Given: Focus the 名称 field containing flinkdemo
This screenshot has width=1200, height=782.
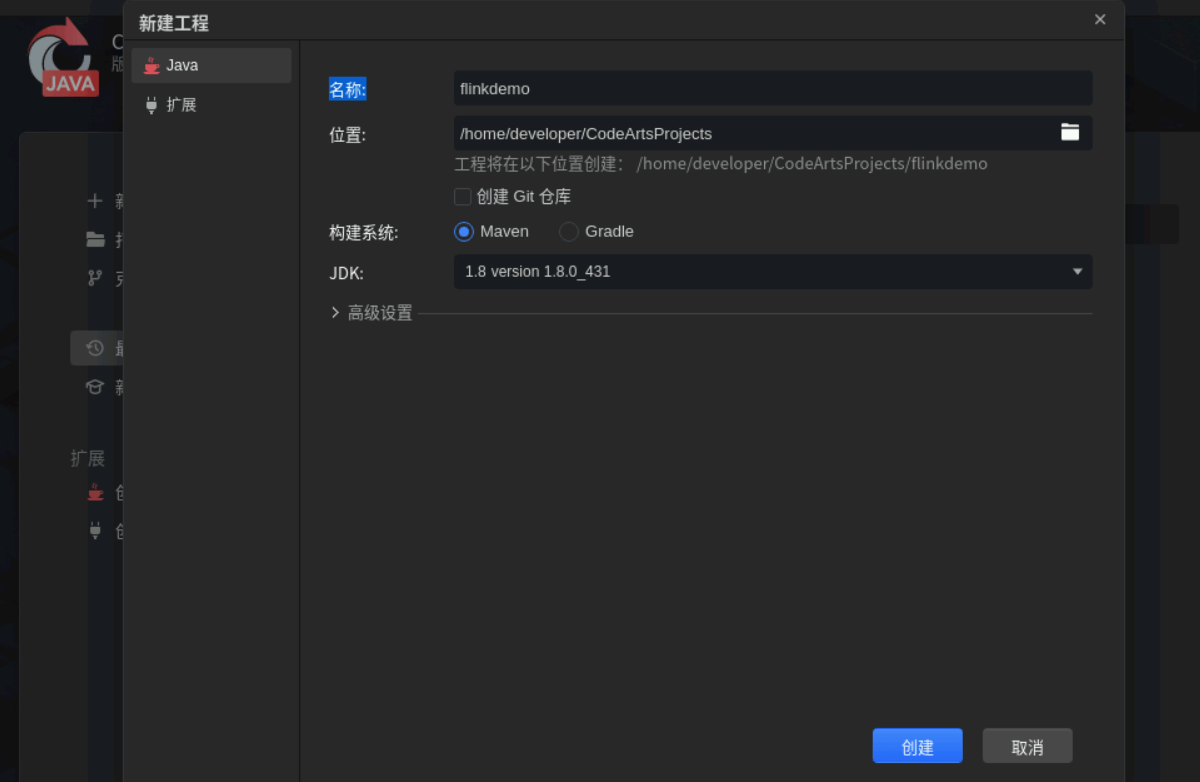Looking at the screenshot, I should point(772,88).
